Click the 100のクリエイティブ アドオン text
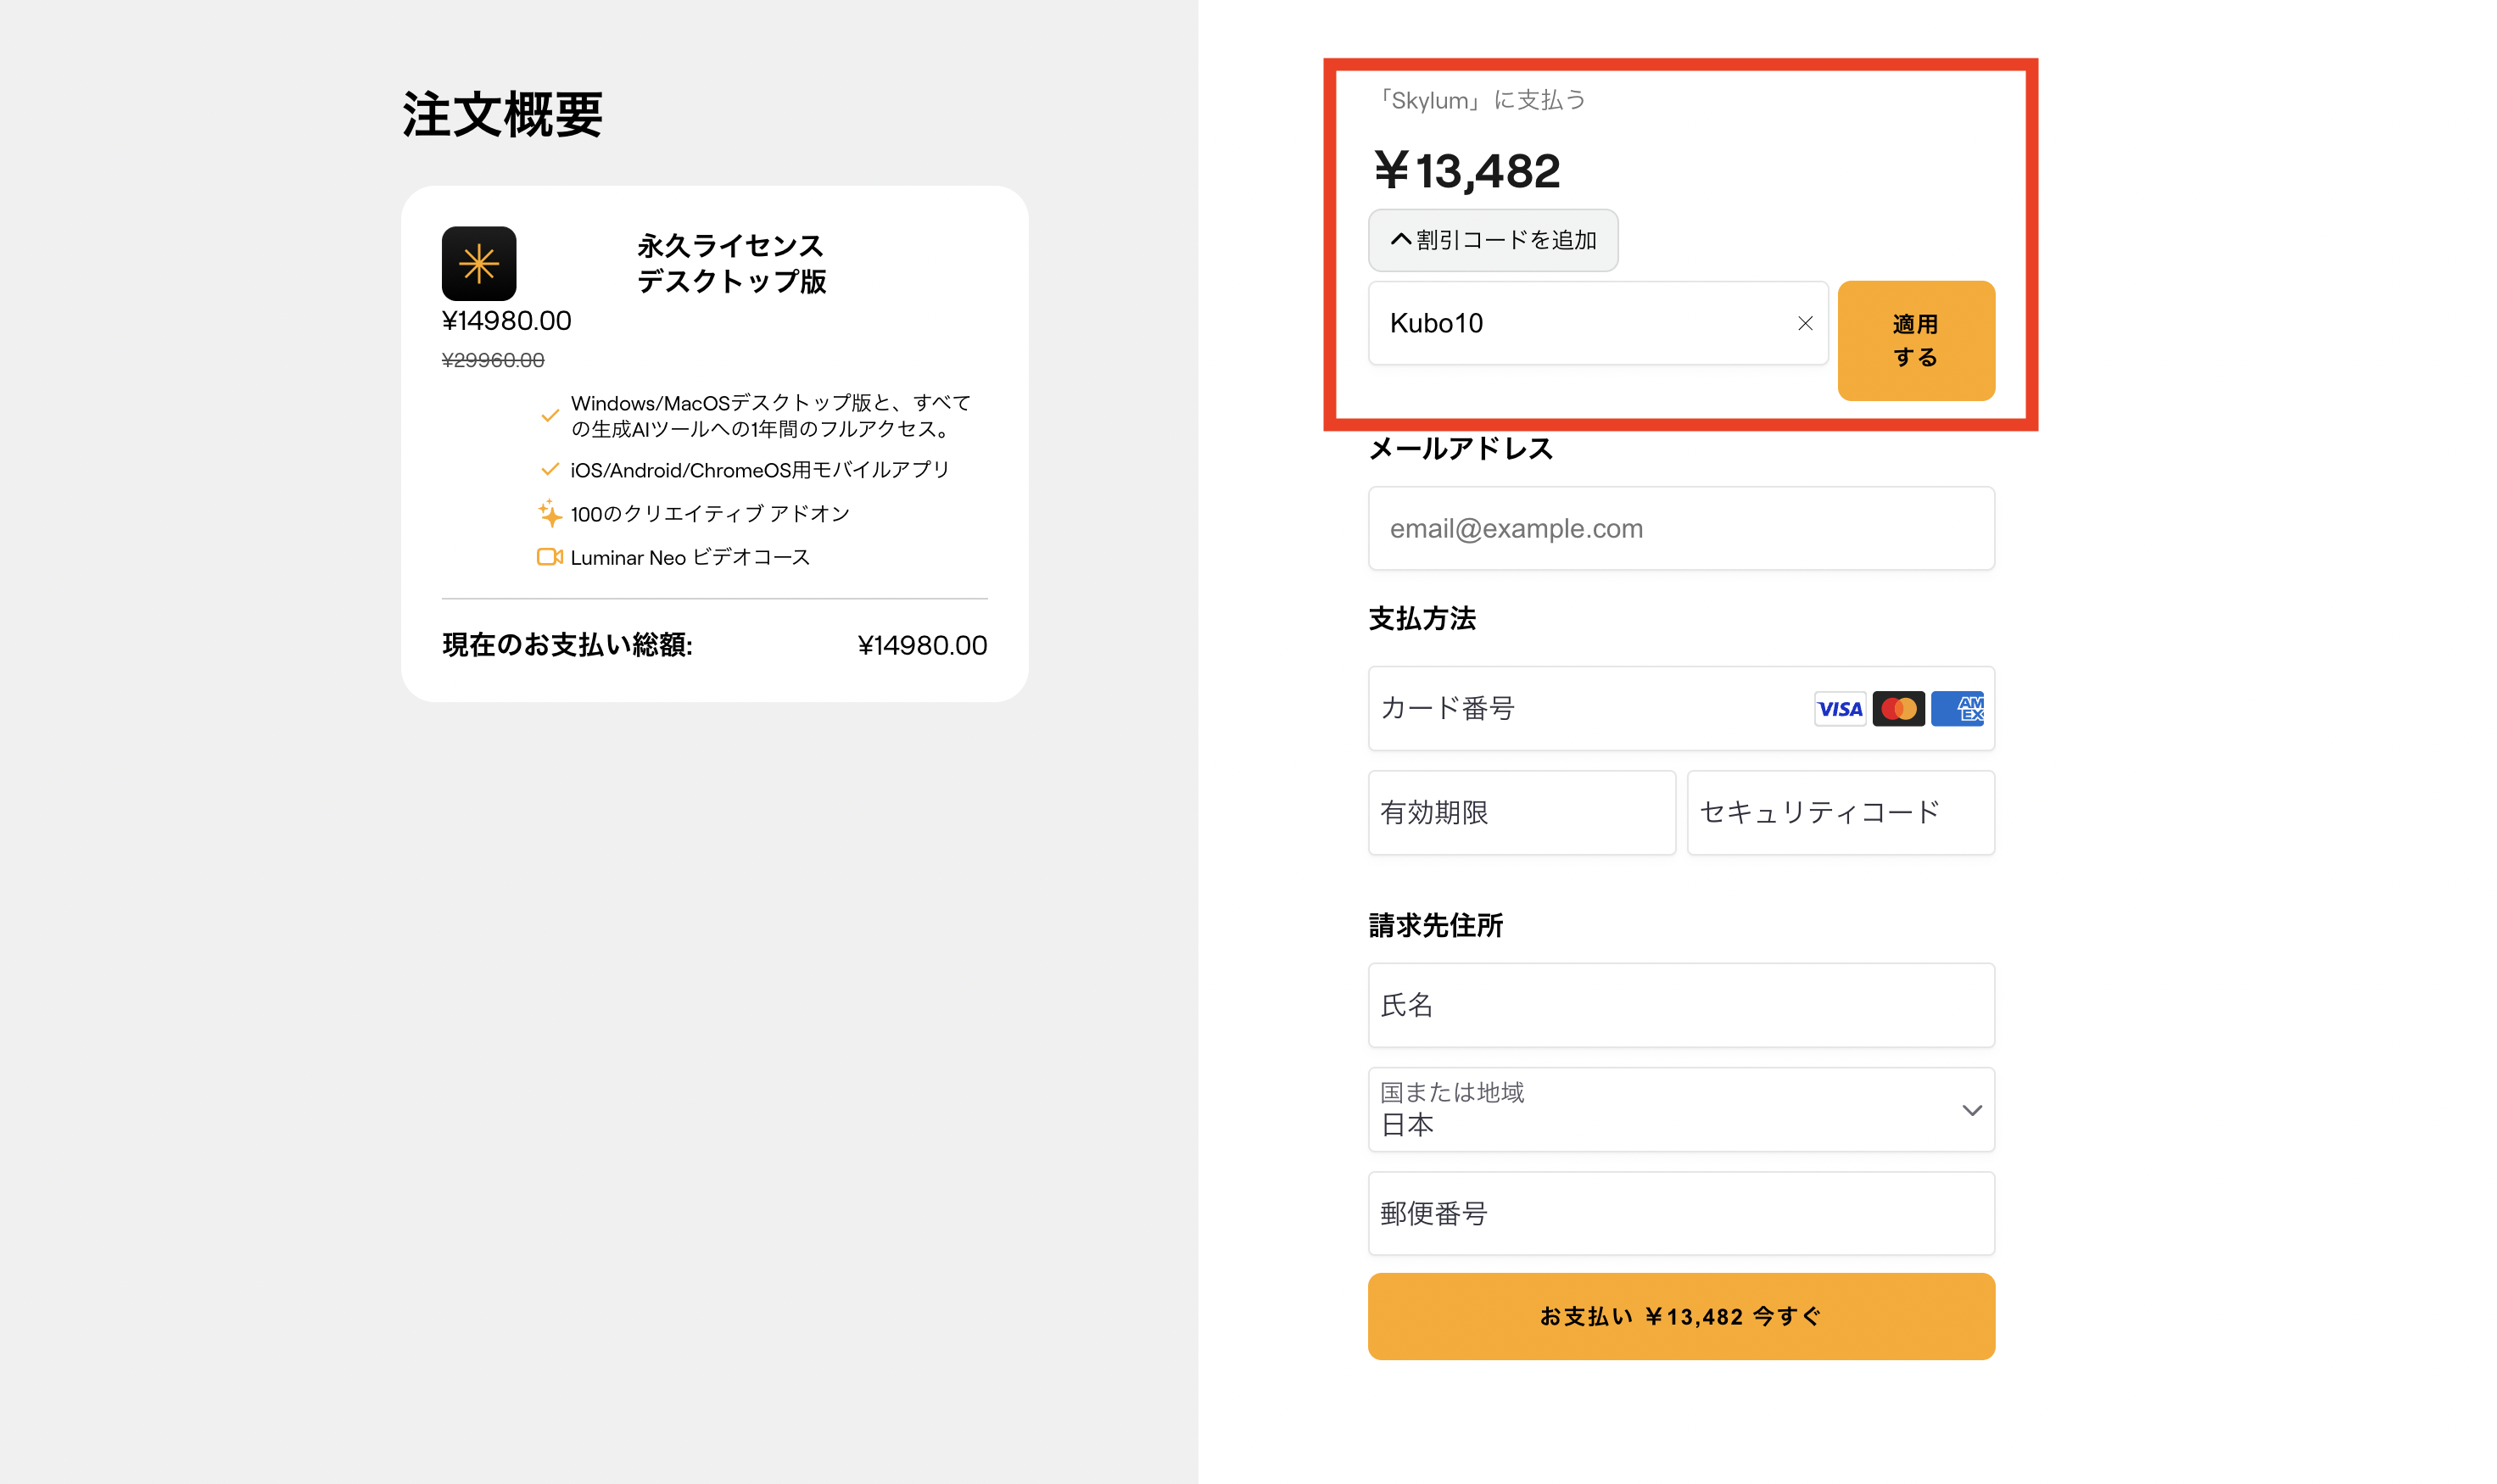 click(709, 513)
